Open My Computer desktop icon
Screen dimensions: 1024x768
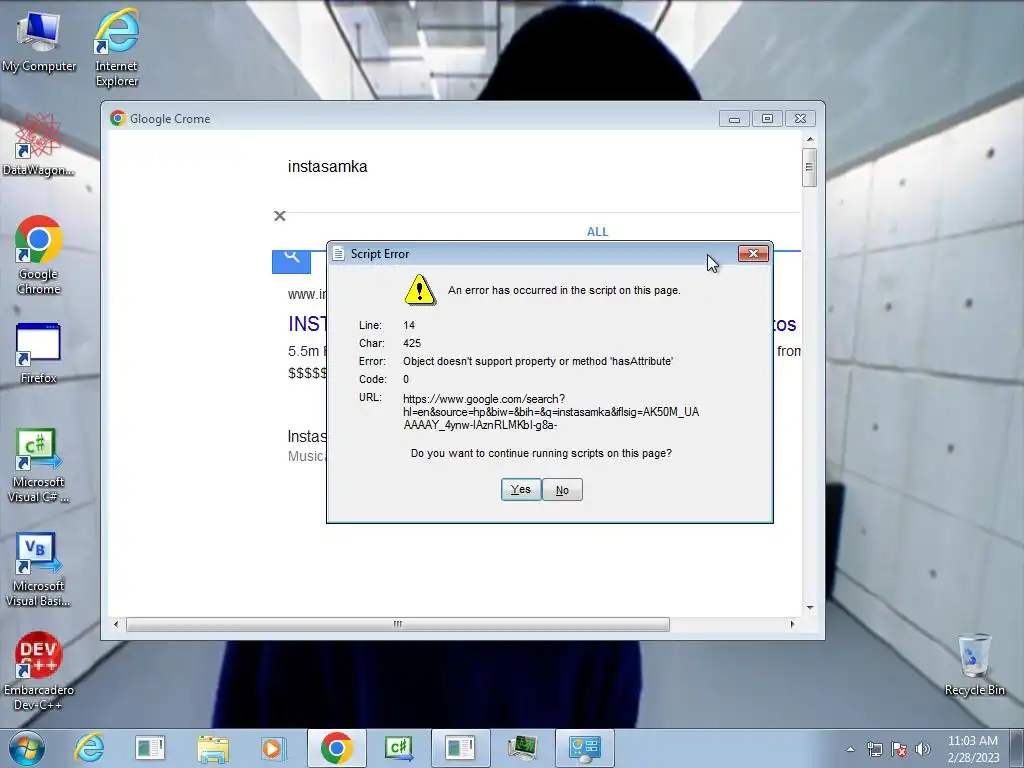[x=39, y=40]
